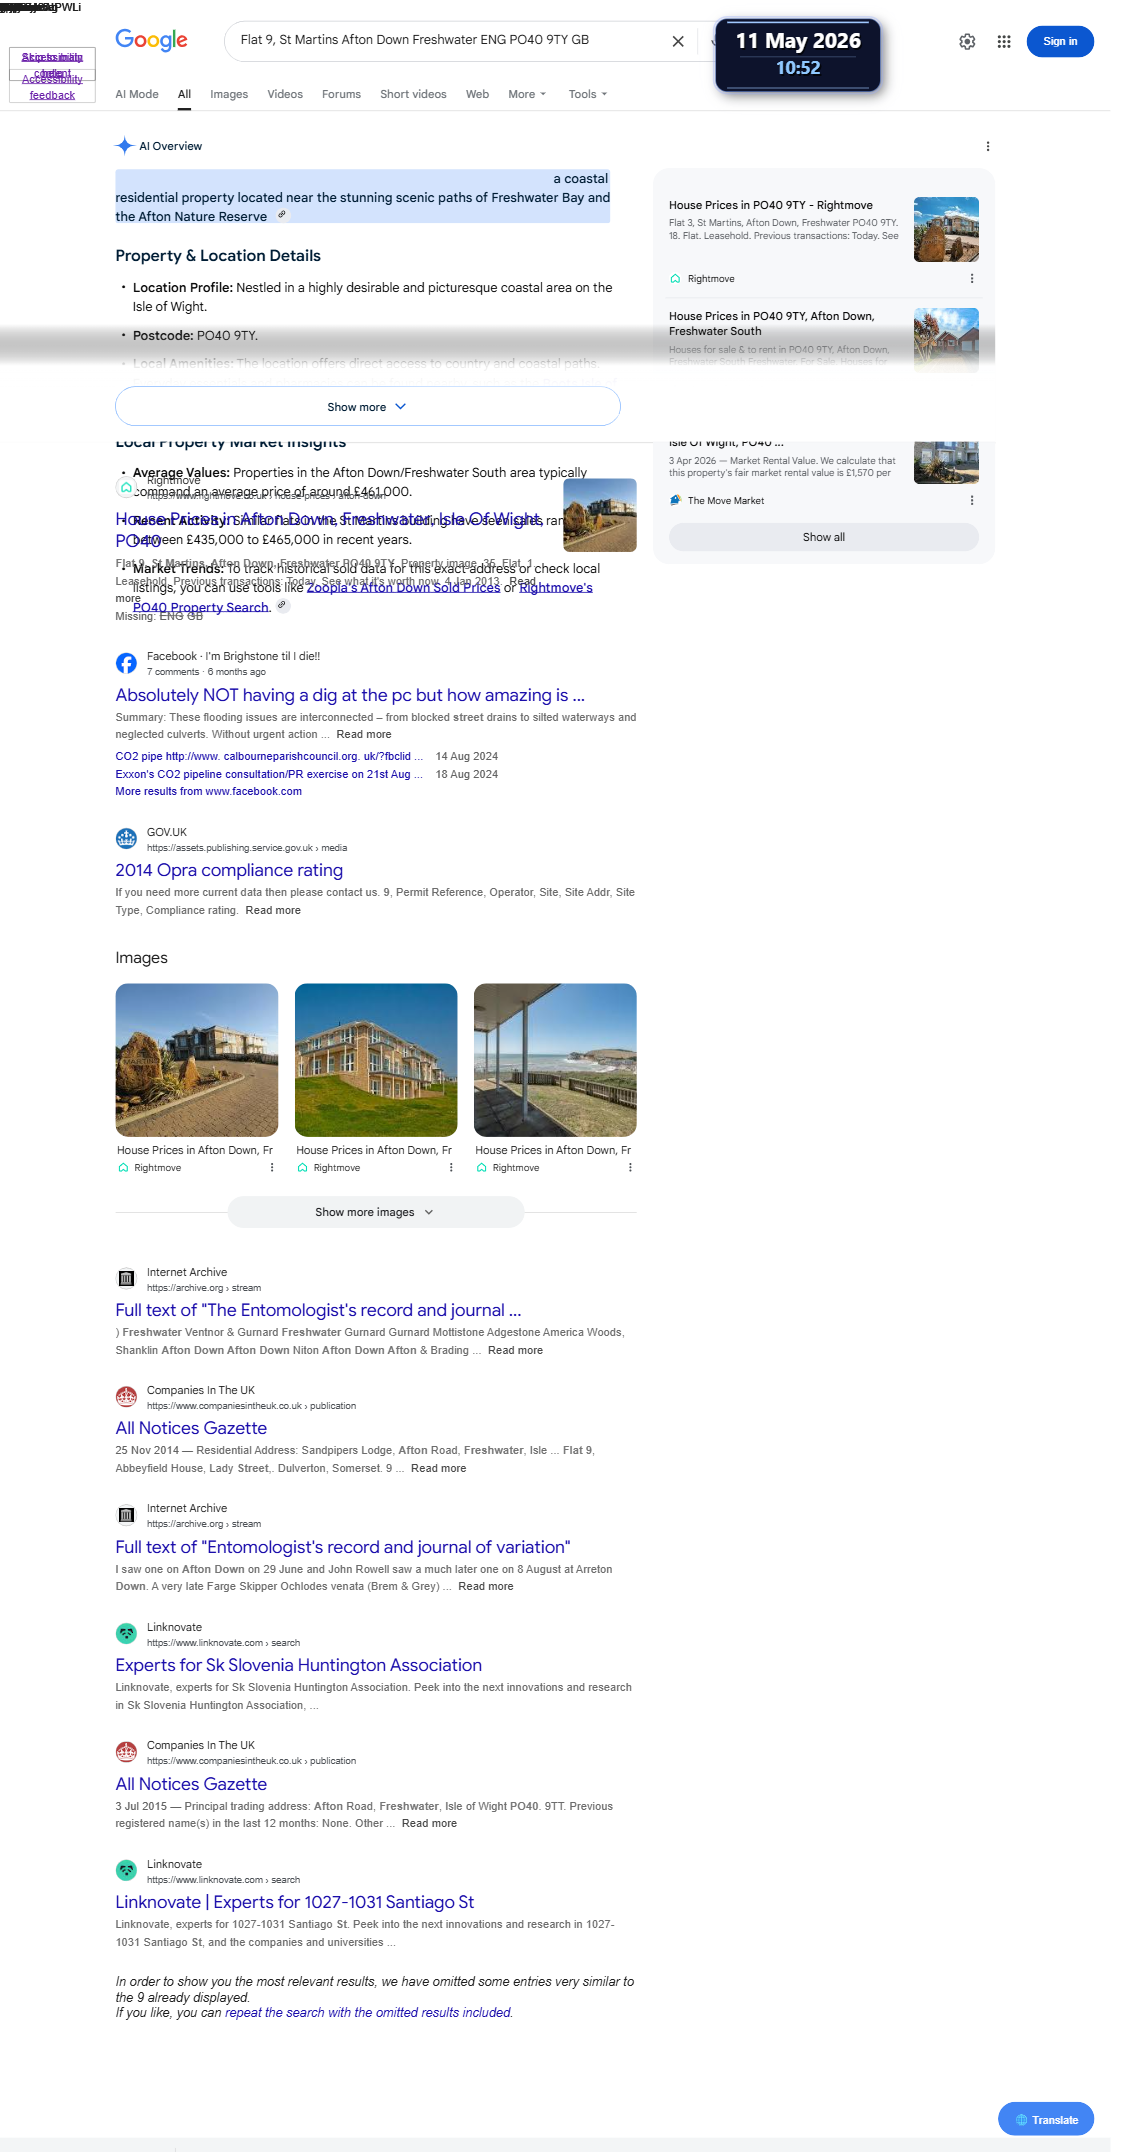Open the Tools dropdown

588,94
